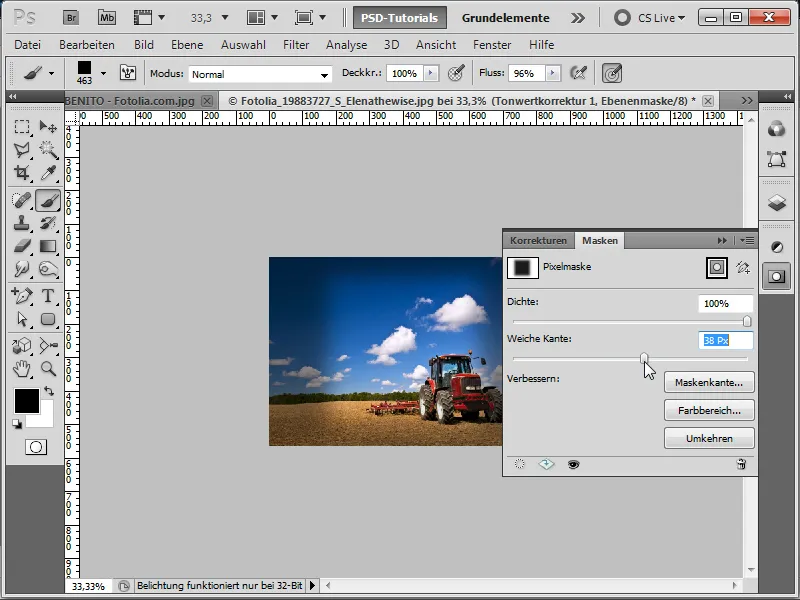Image resolution: width=800 pixels, height=600 pixels.
Task: Select the History Brush tool
Action: click(x=48, y=223)
